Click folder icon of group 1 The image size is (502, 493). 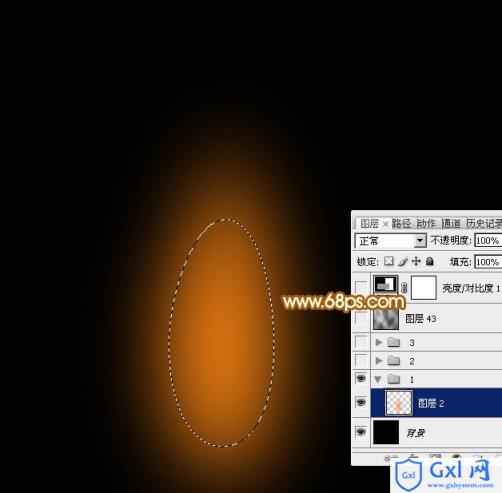394,379
